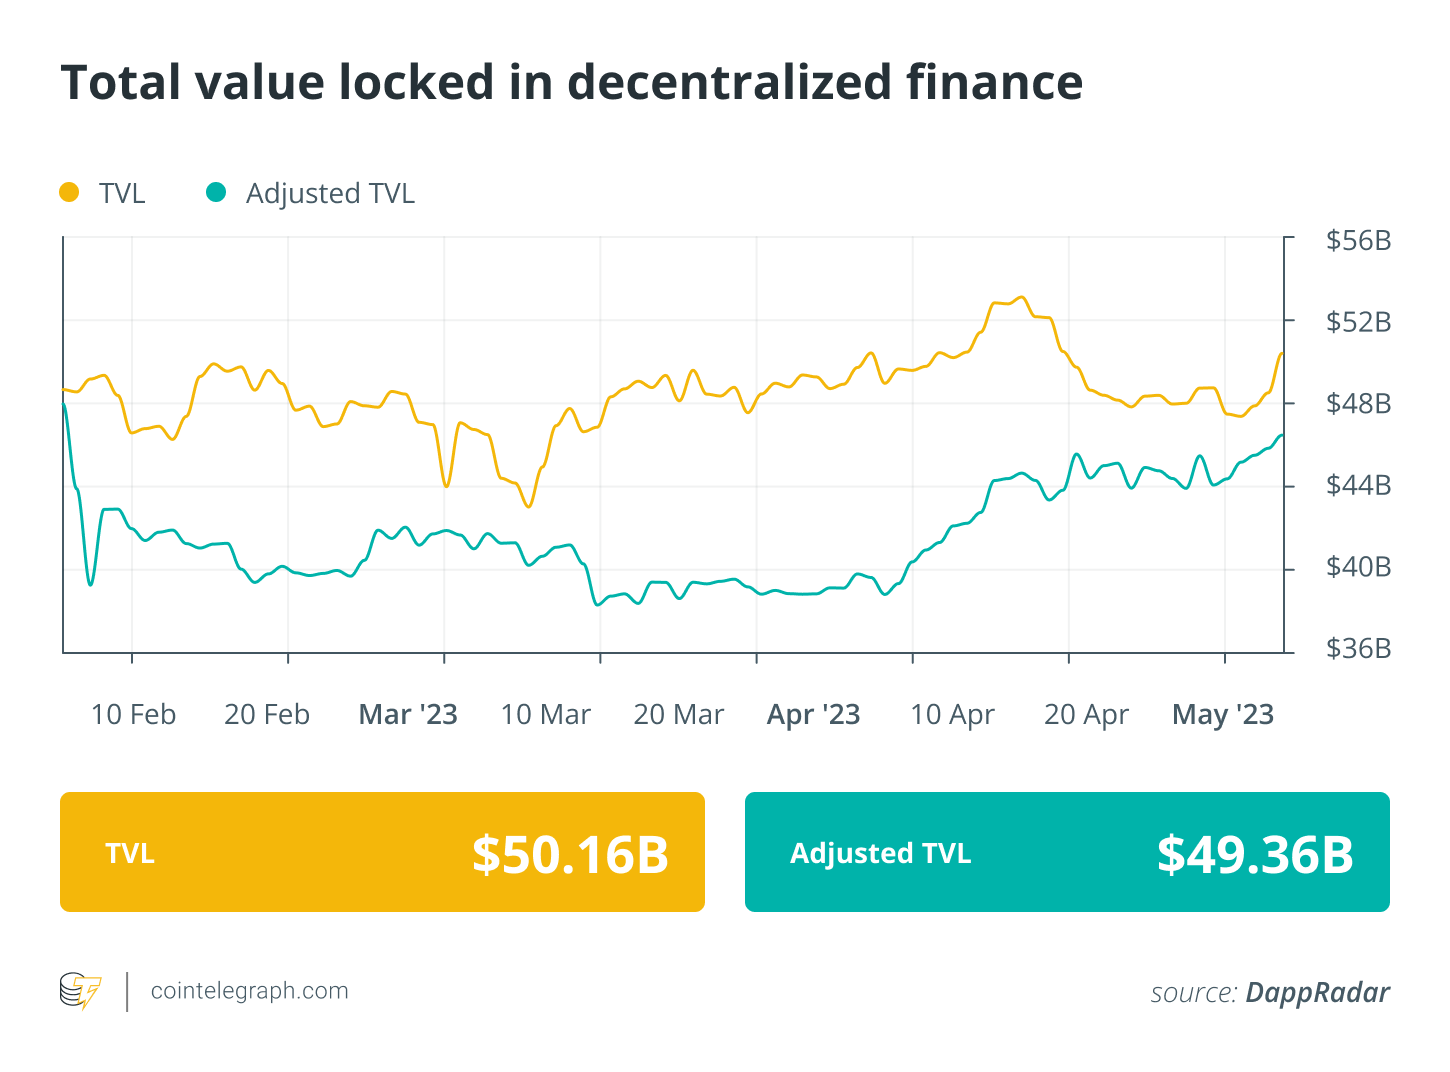This screenshot has height=1072, width=1450.
Task: Click the $56B y-axis label
Action: (1358, 241)
